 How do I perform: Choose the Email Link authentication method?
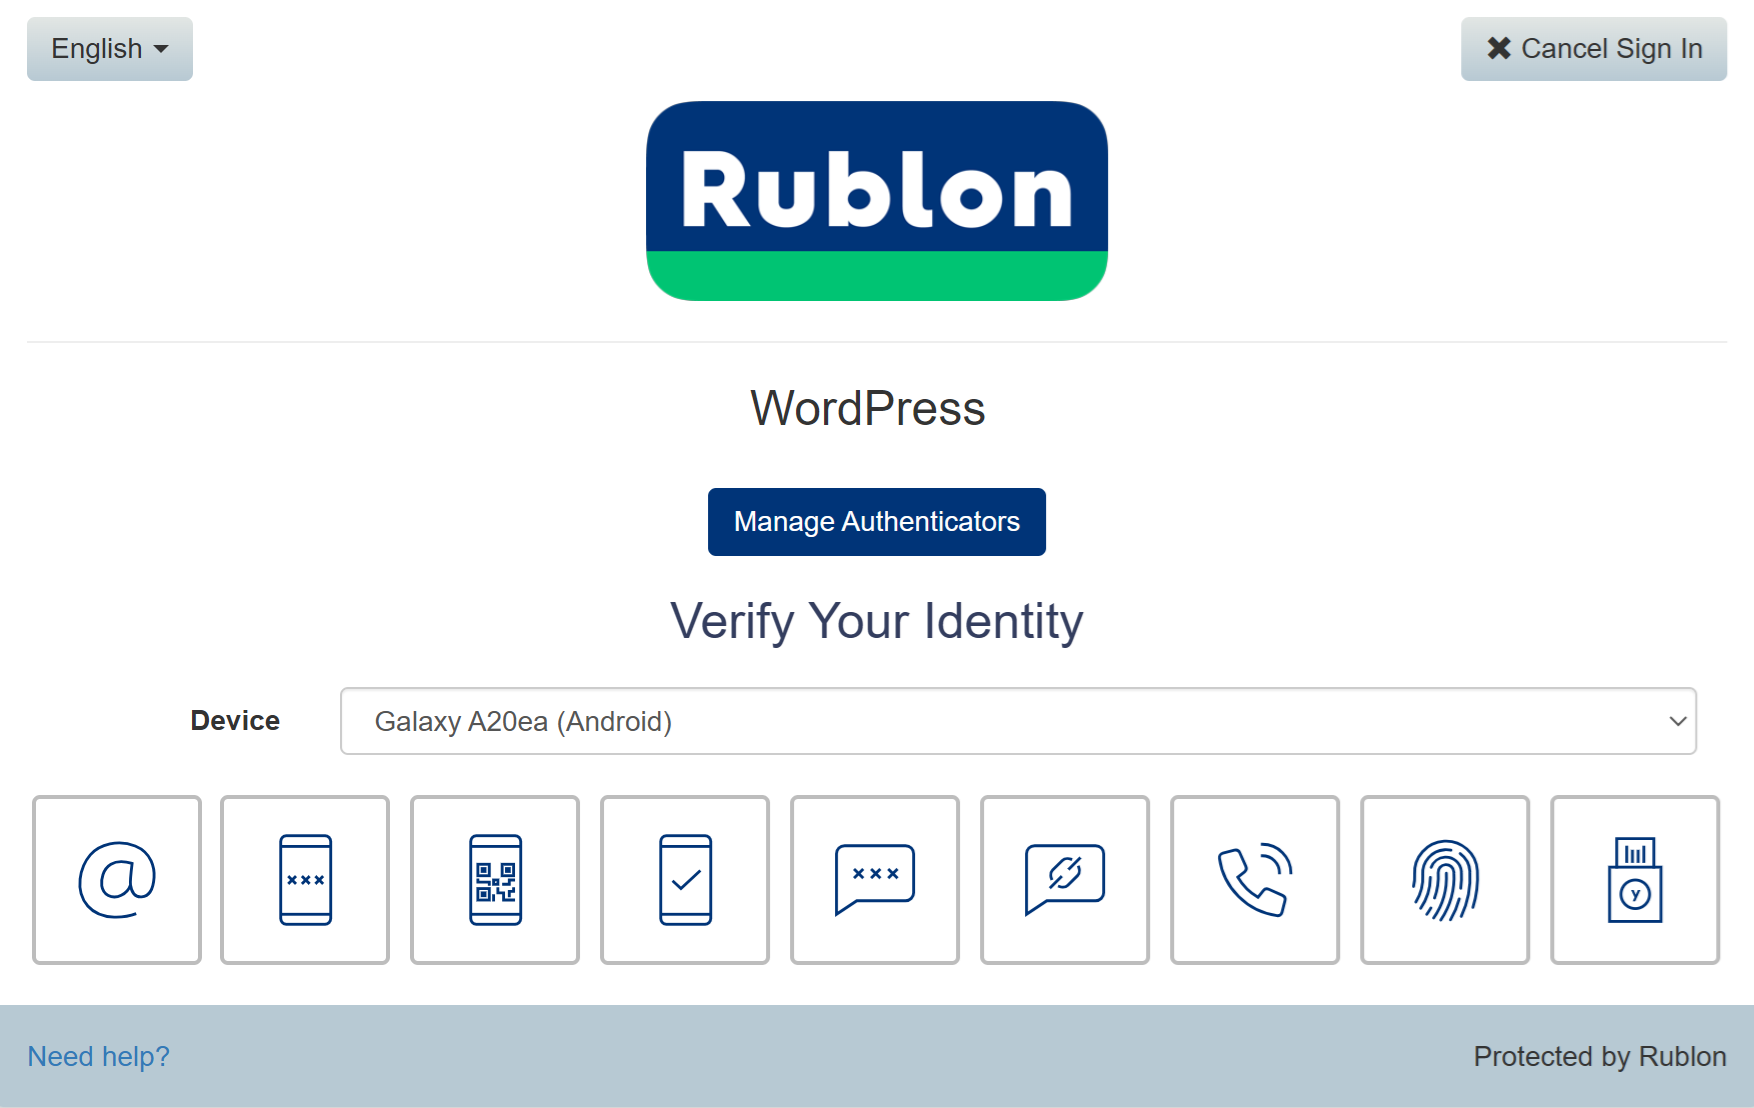point(117,880)
